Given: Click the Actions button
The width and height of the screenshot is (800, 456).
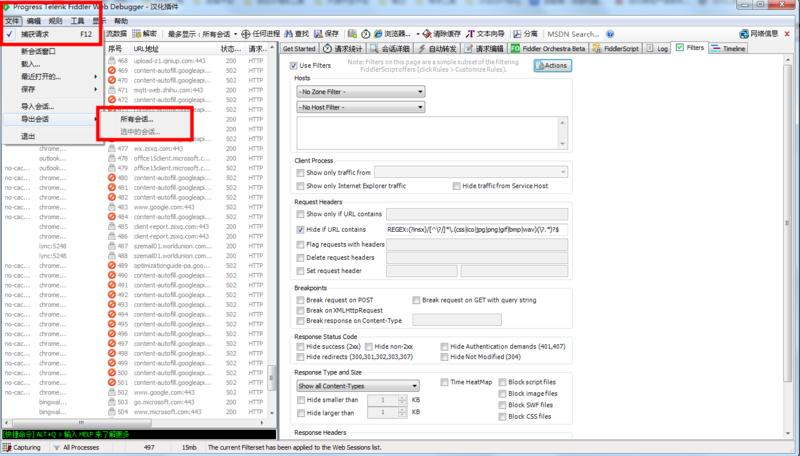Looking at the screenshot, I should coord(553,66).
